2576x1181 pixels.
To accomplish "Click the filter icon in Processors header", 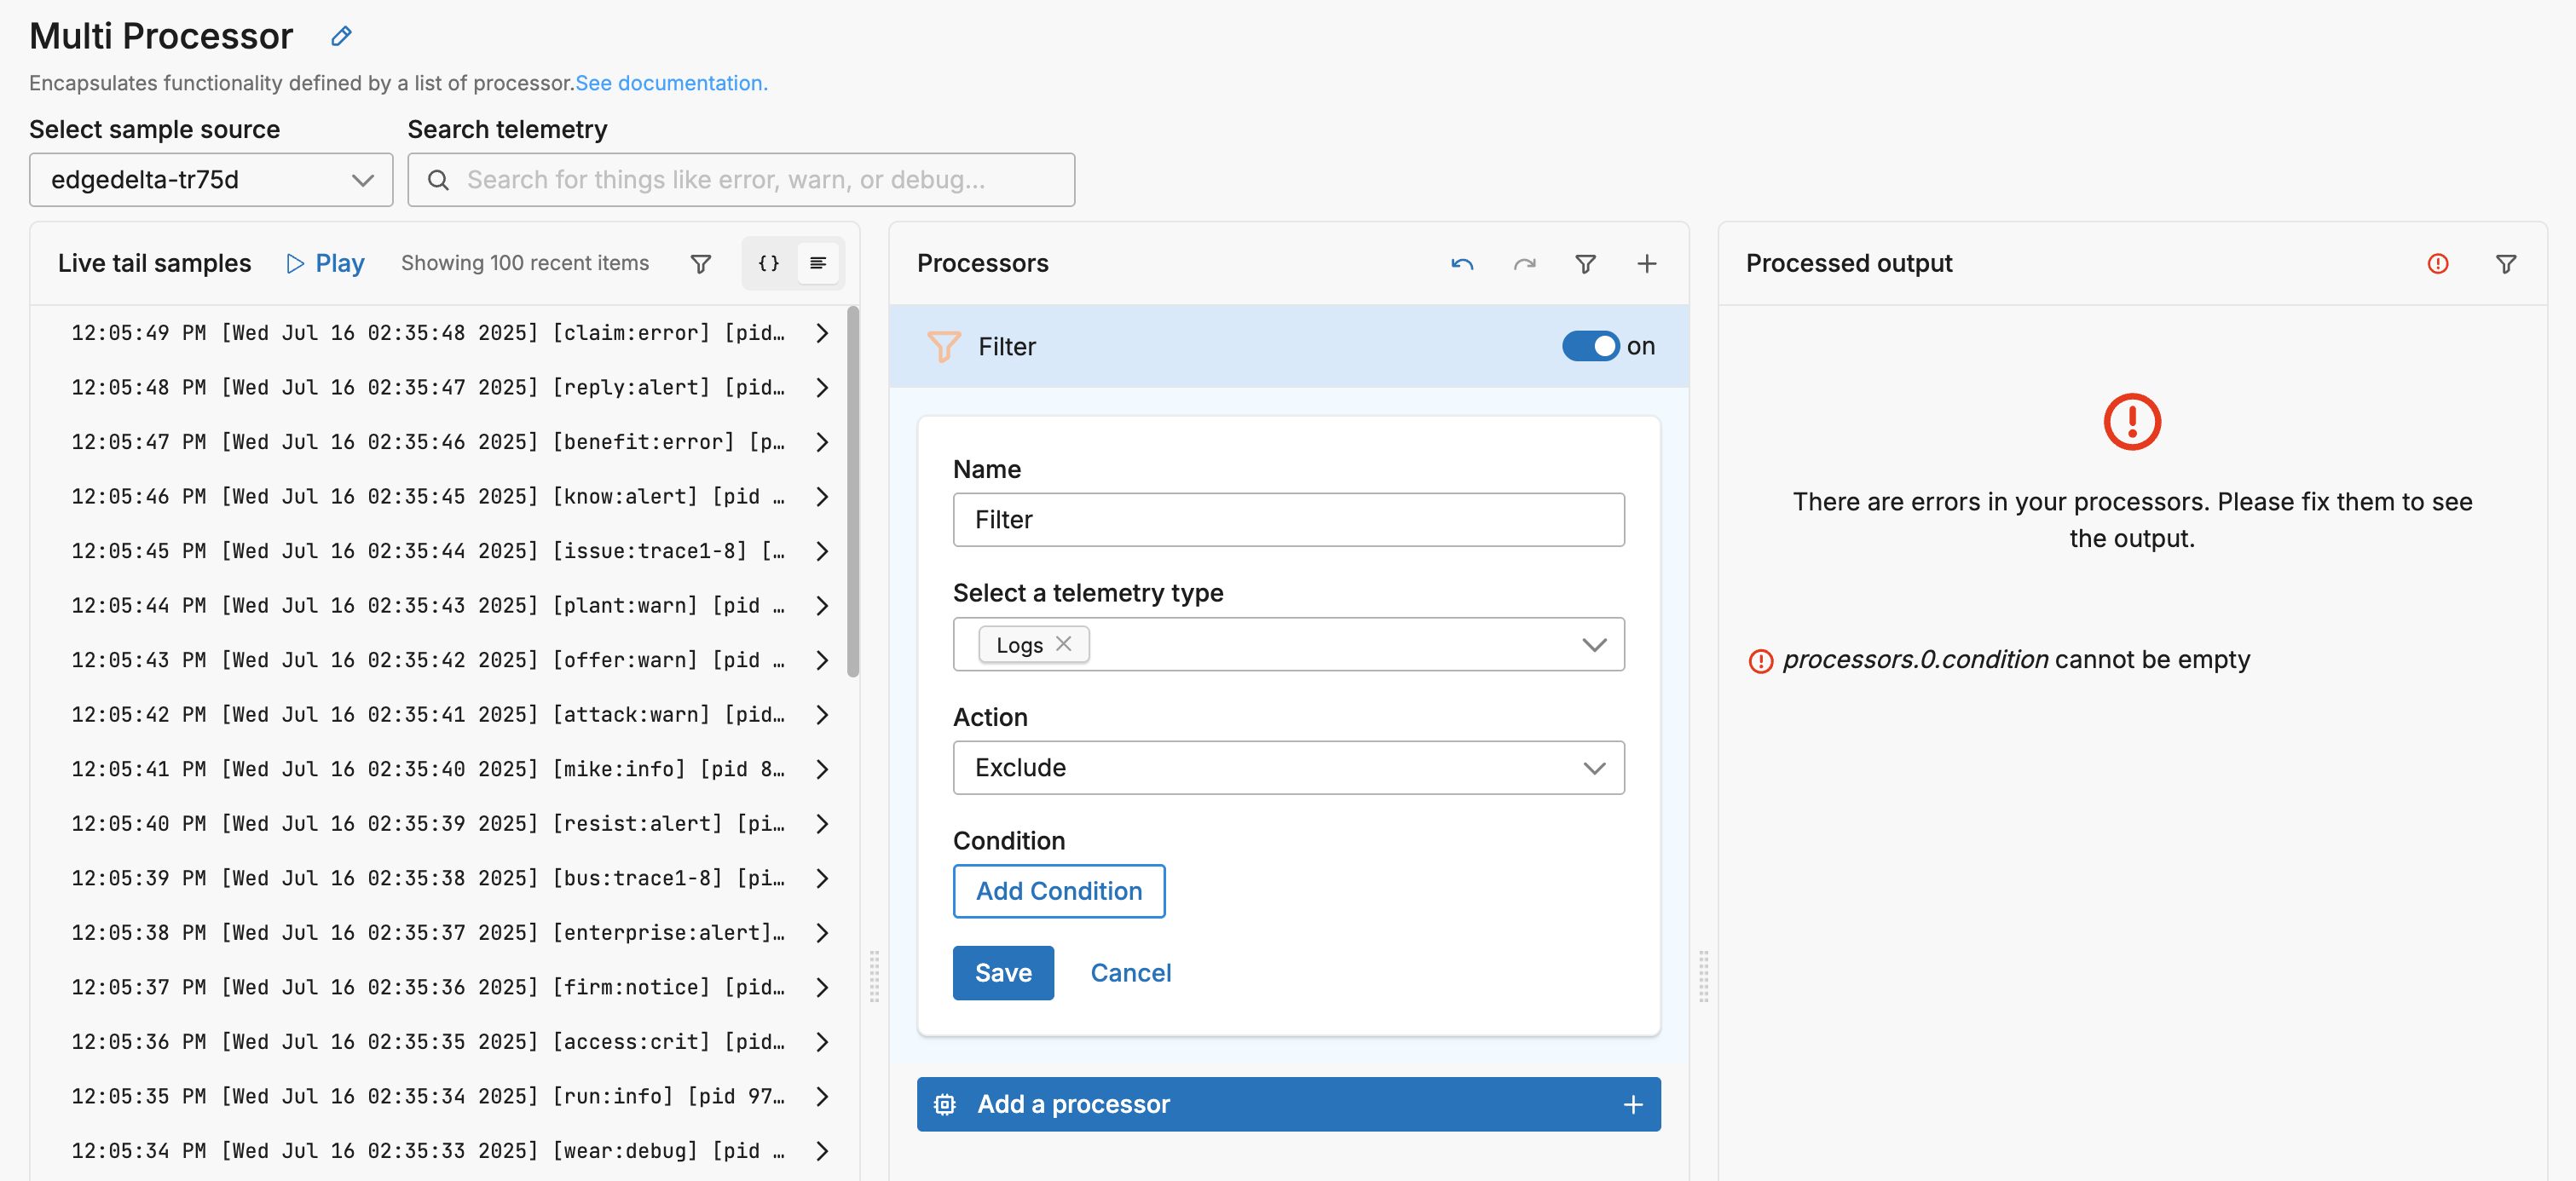I will (x=1585, y=264).
